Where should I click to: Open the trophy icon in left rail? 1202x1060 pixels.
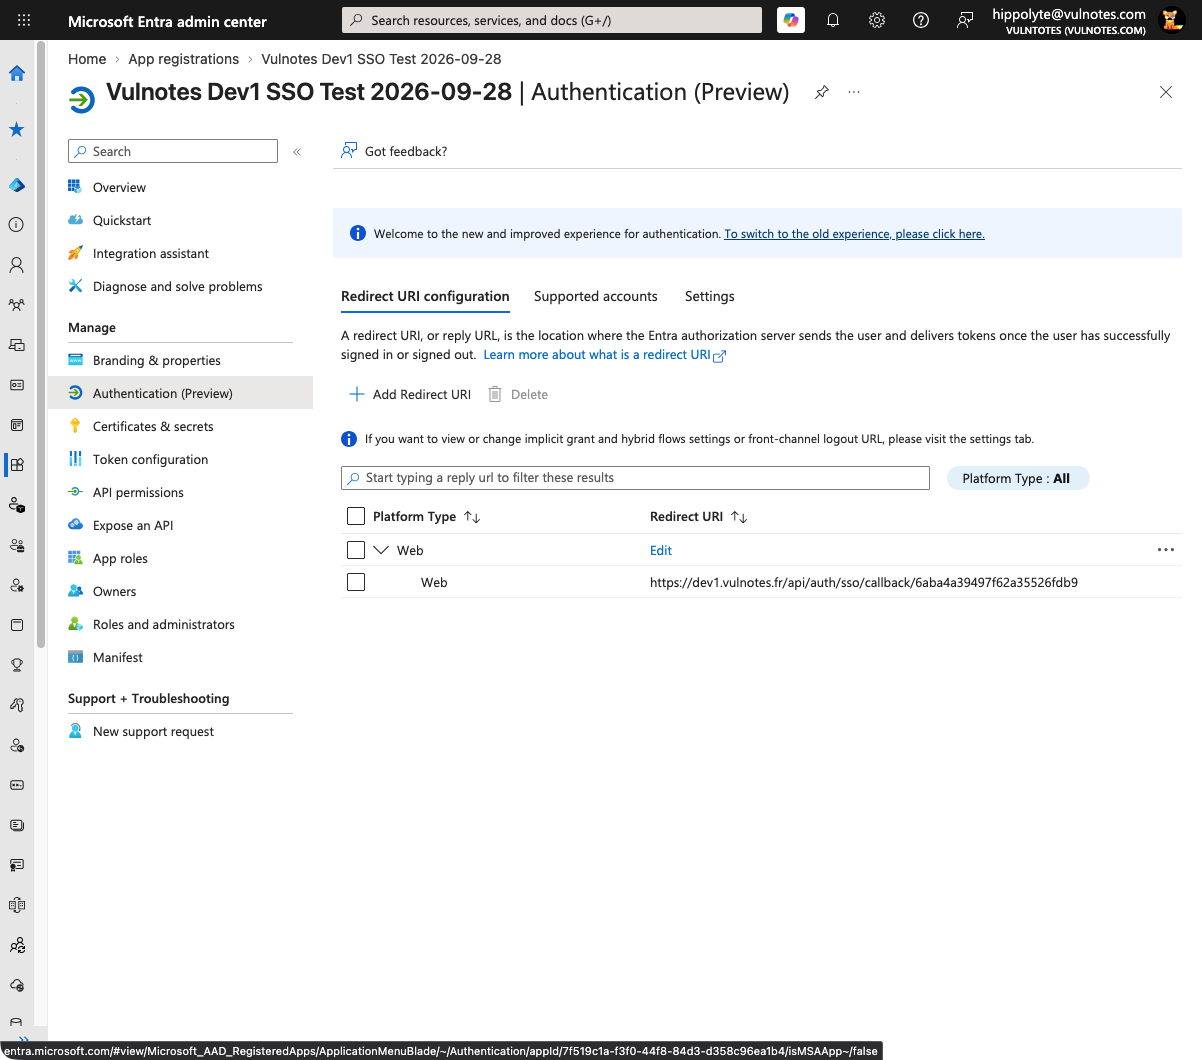(17, 665)
